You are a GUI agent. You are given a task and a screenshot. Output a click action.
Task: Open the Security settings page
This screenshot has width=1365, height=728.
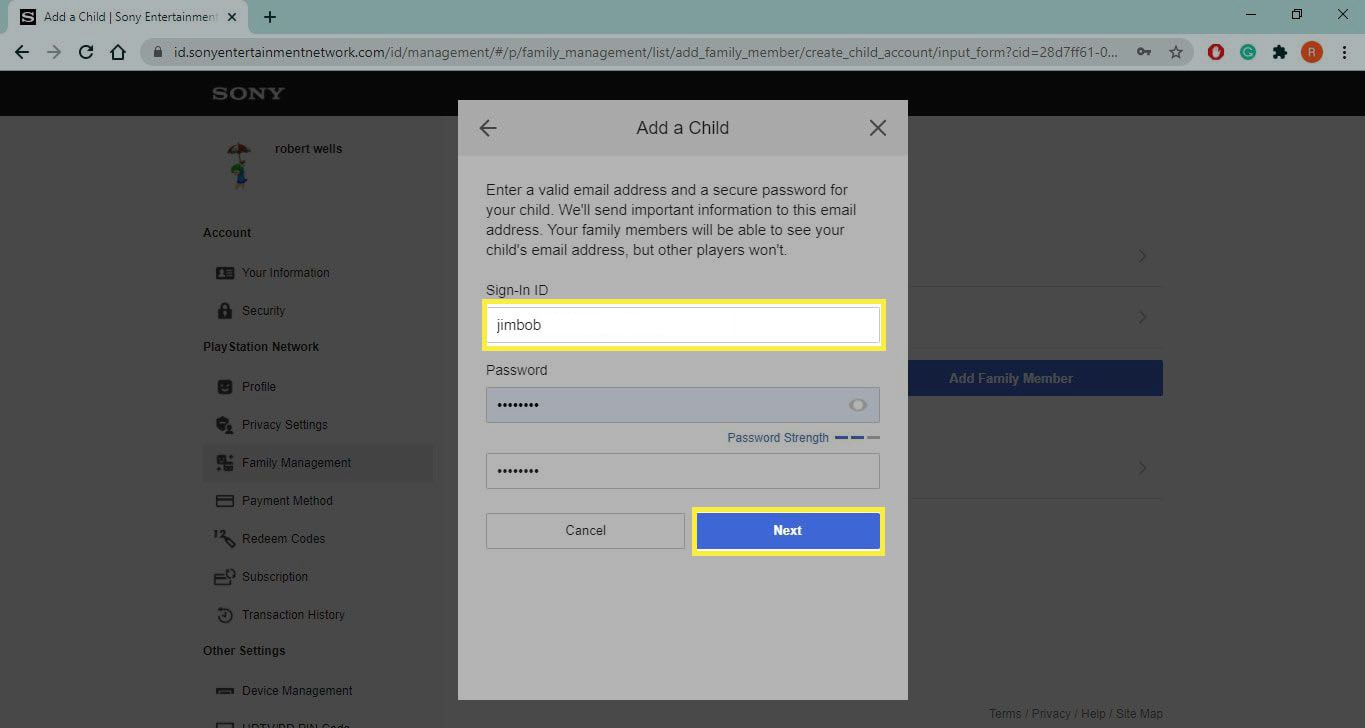tap(263, 311)
